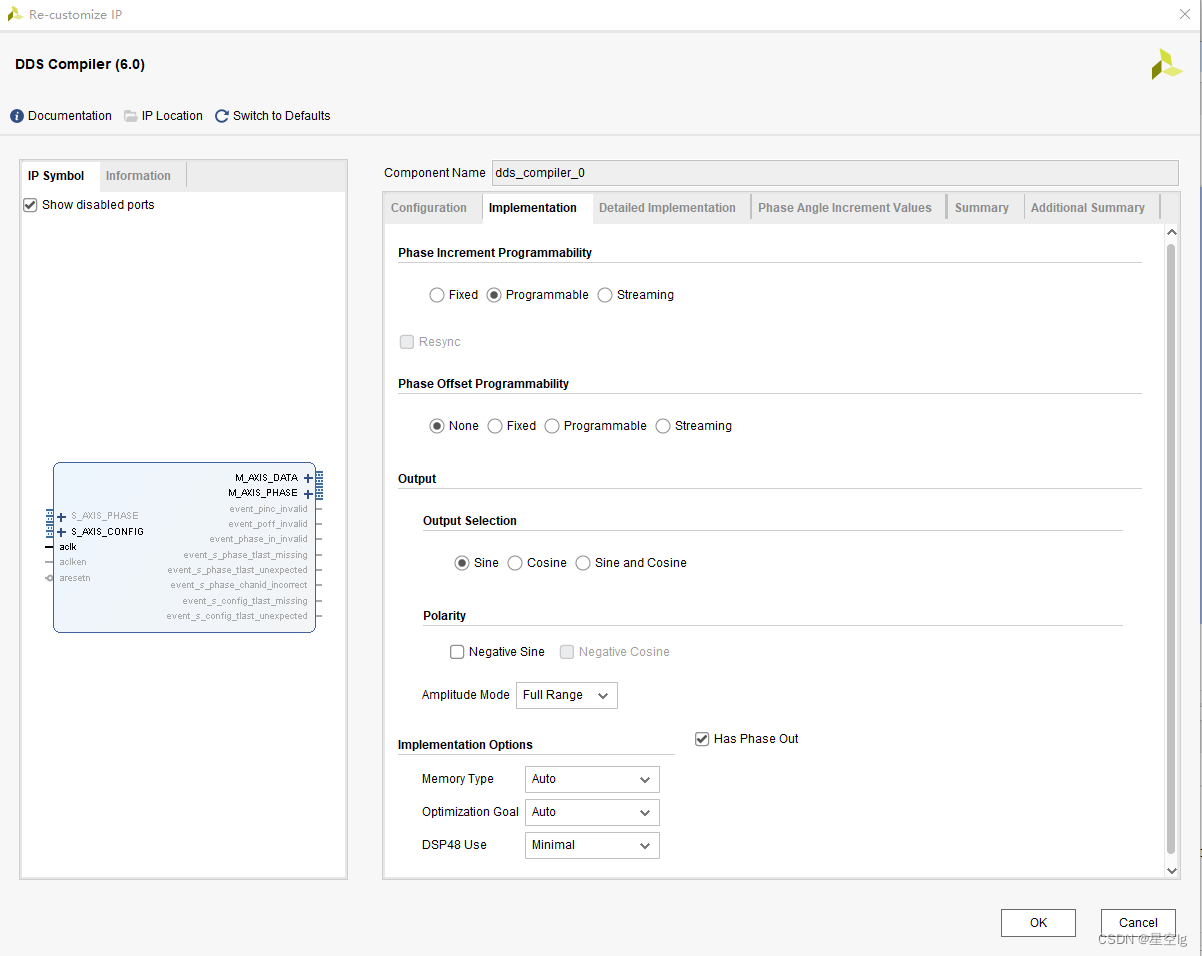Click the aresetn port label
1202x956 pixels.
tap(75, 578)
